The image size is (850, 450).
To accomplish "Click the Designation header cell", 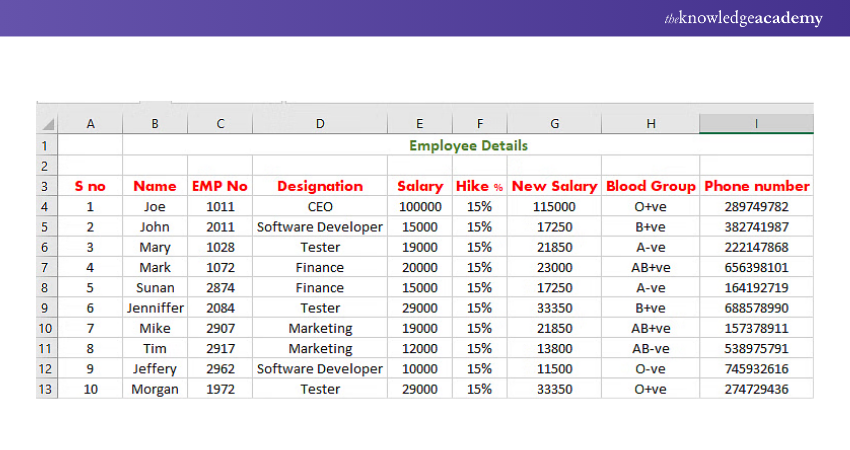I will point(320,186).
